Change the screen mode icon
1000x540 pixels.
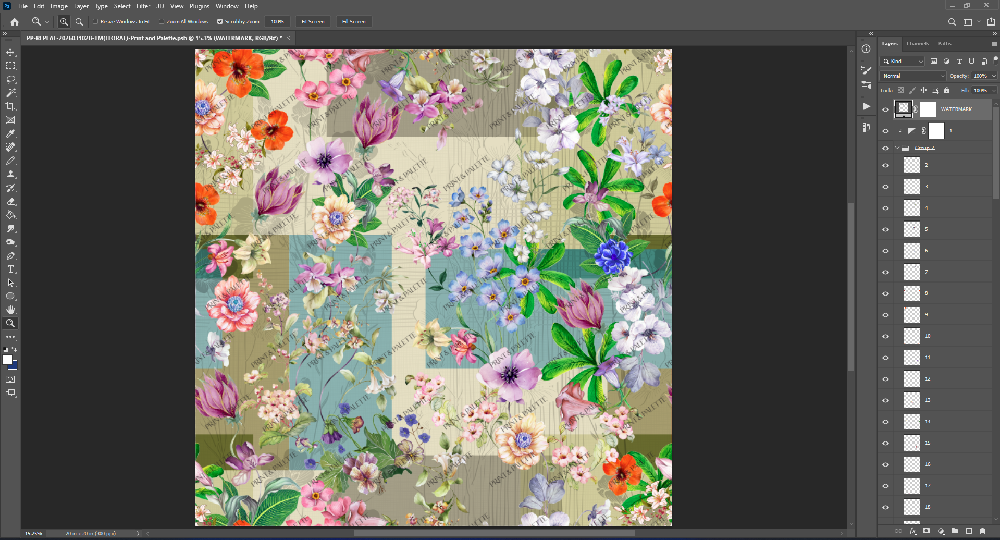tap(11, 393)
